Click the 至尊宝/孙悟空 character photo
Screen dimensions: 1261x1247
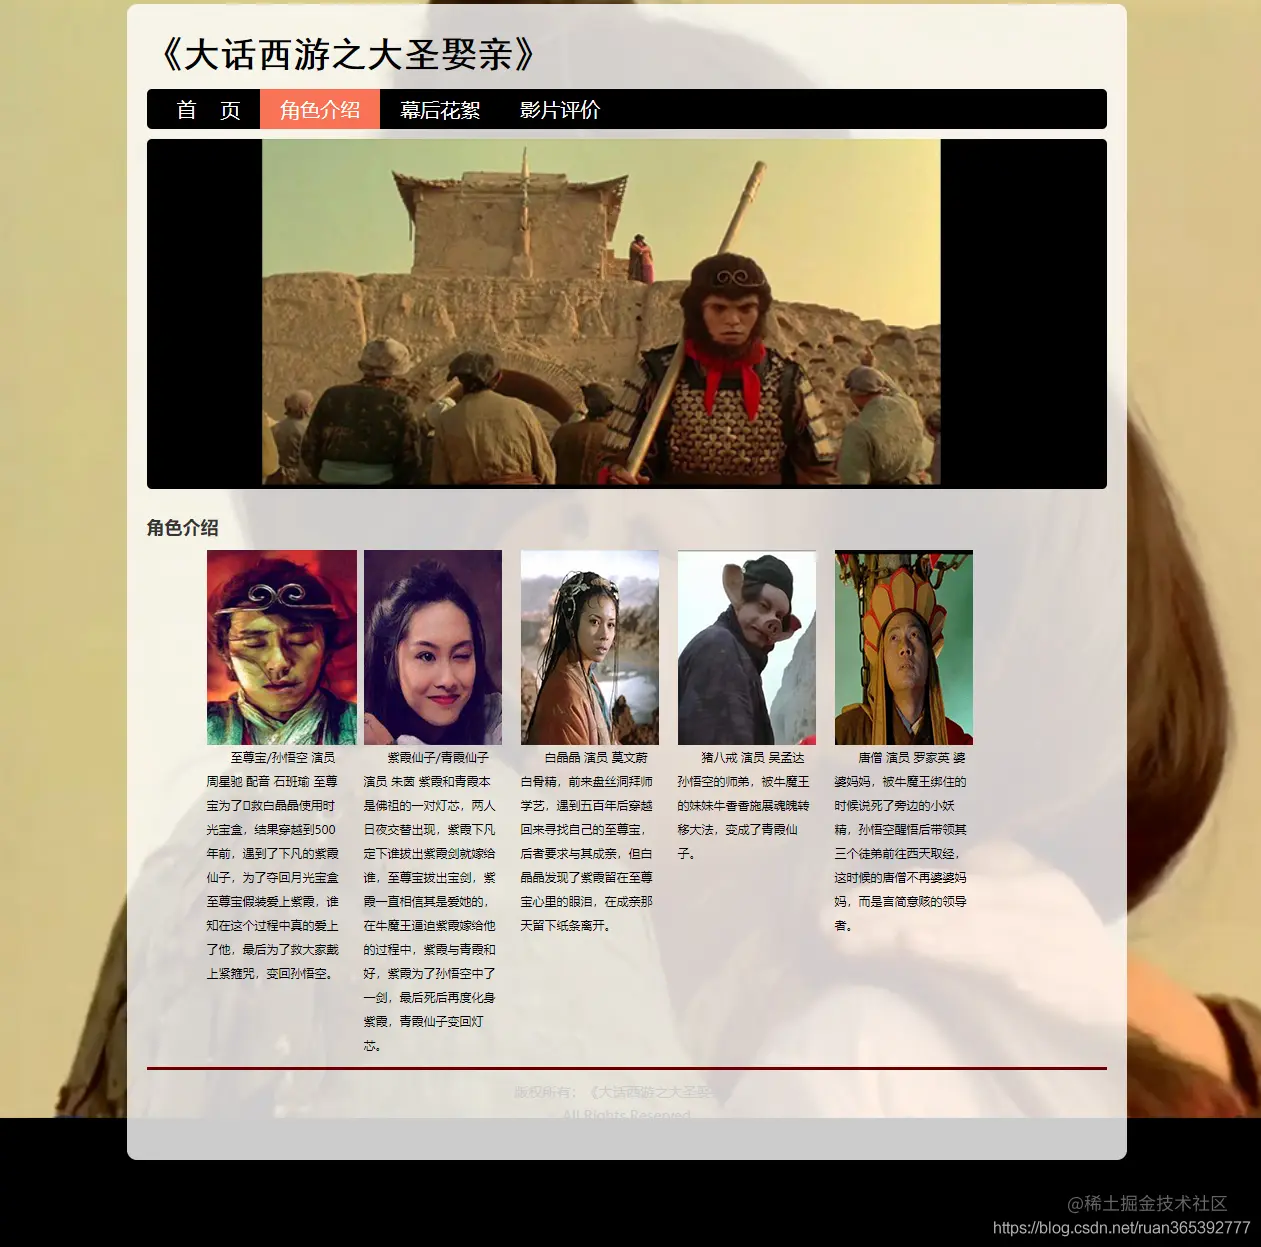pos(282,647)
